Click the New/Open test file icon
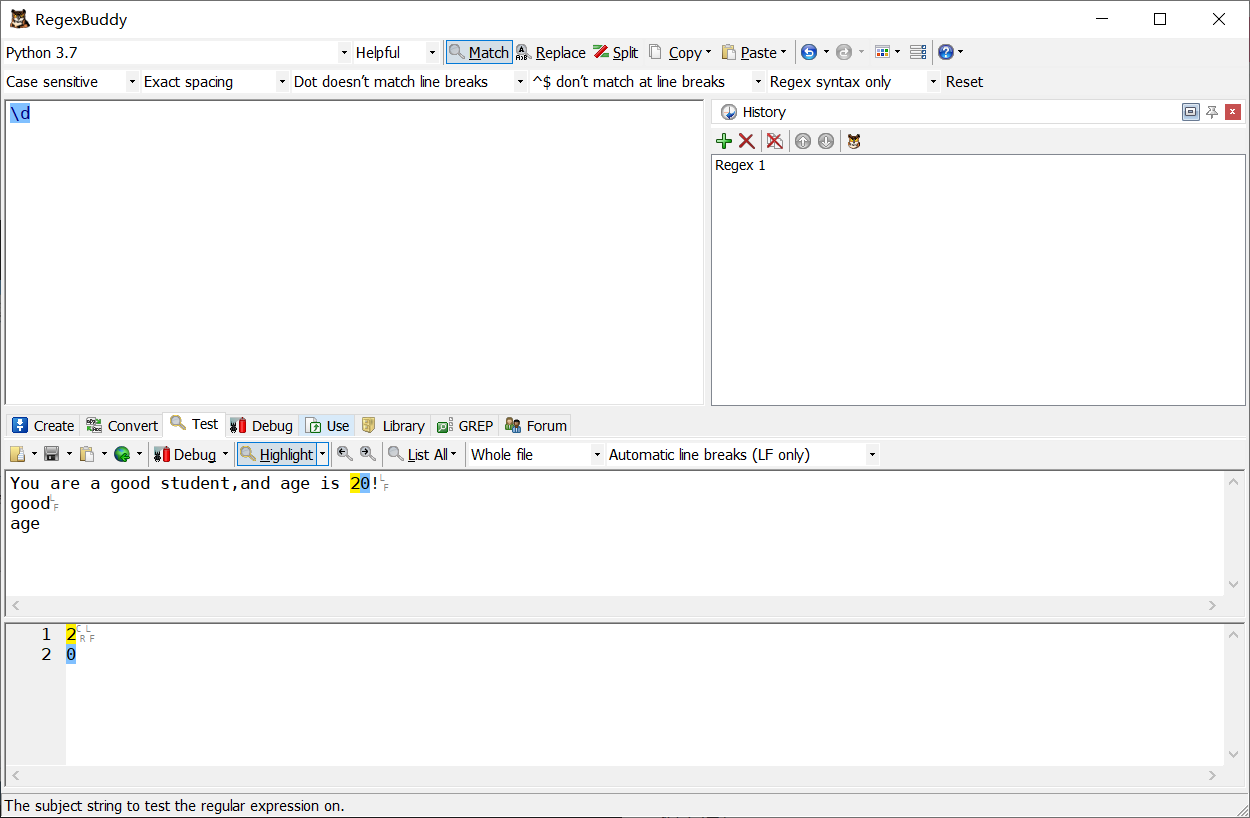1250x818 pixels. tap(18, 454)
